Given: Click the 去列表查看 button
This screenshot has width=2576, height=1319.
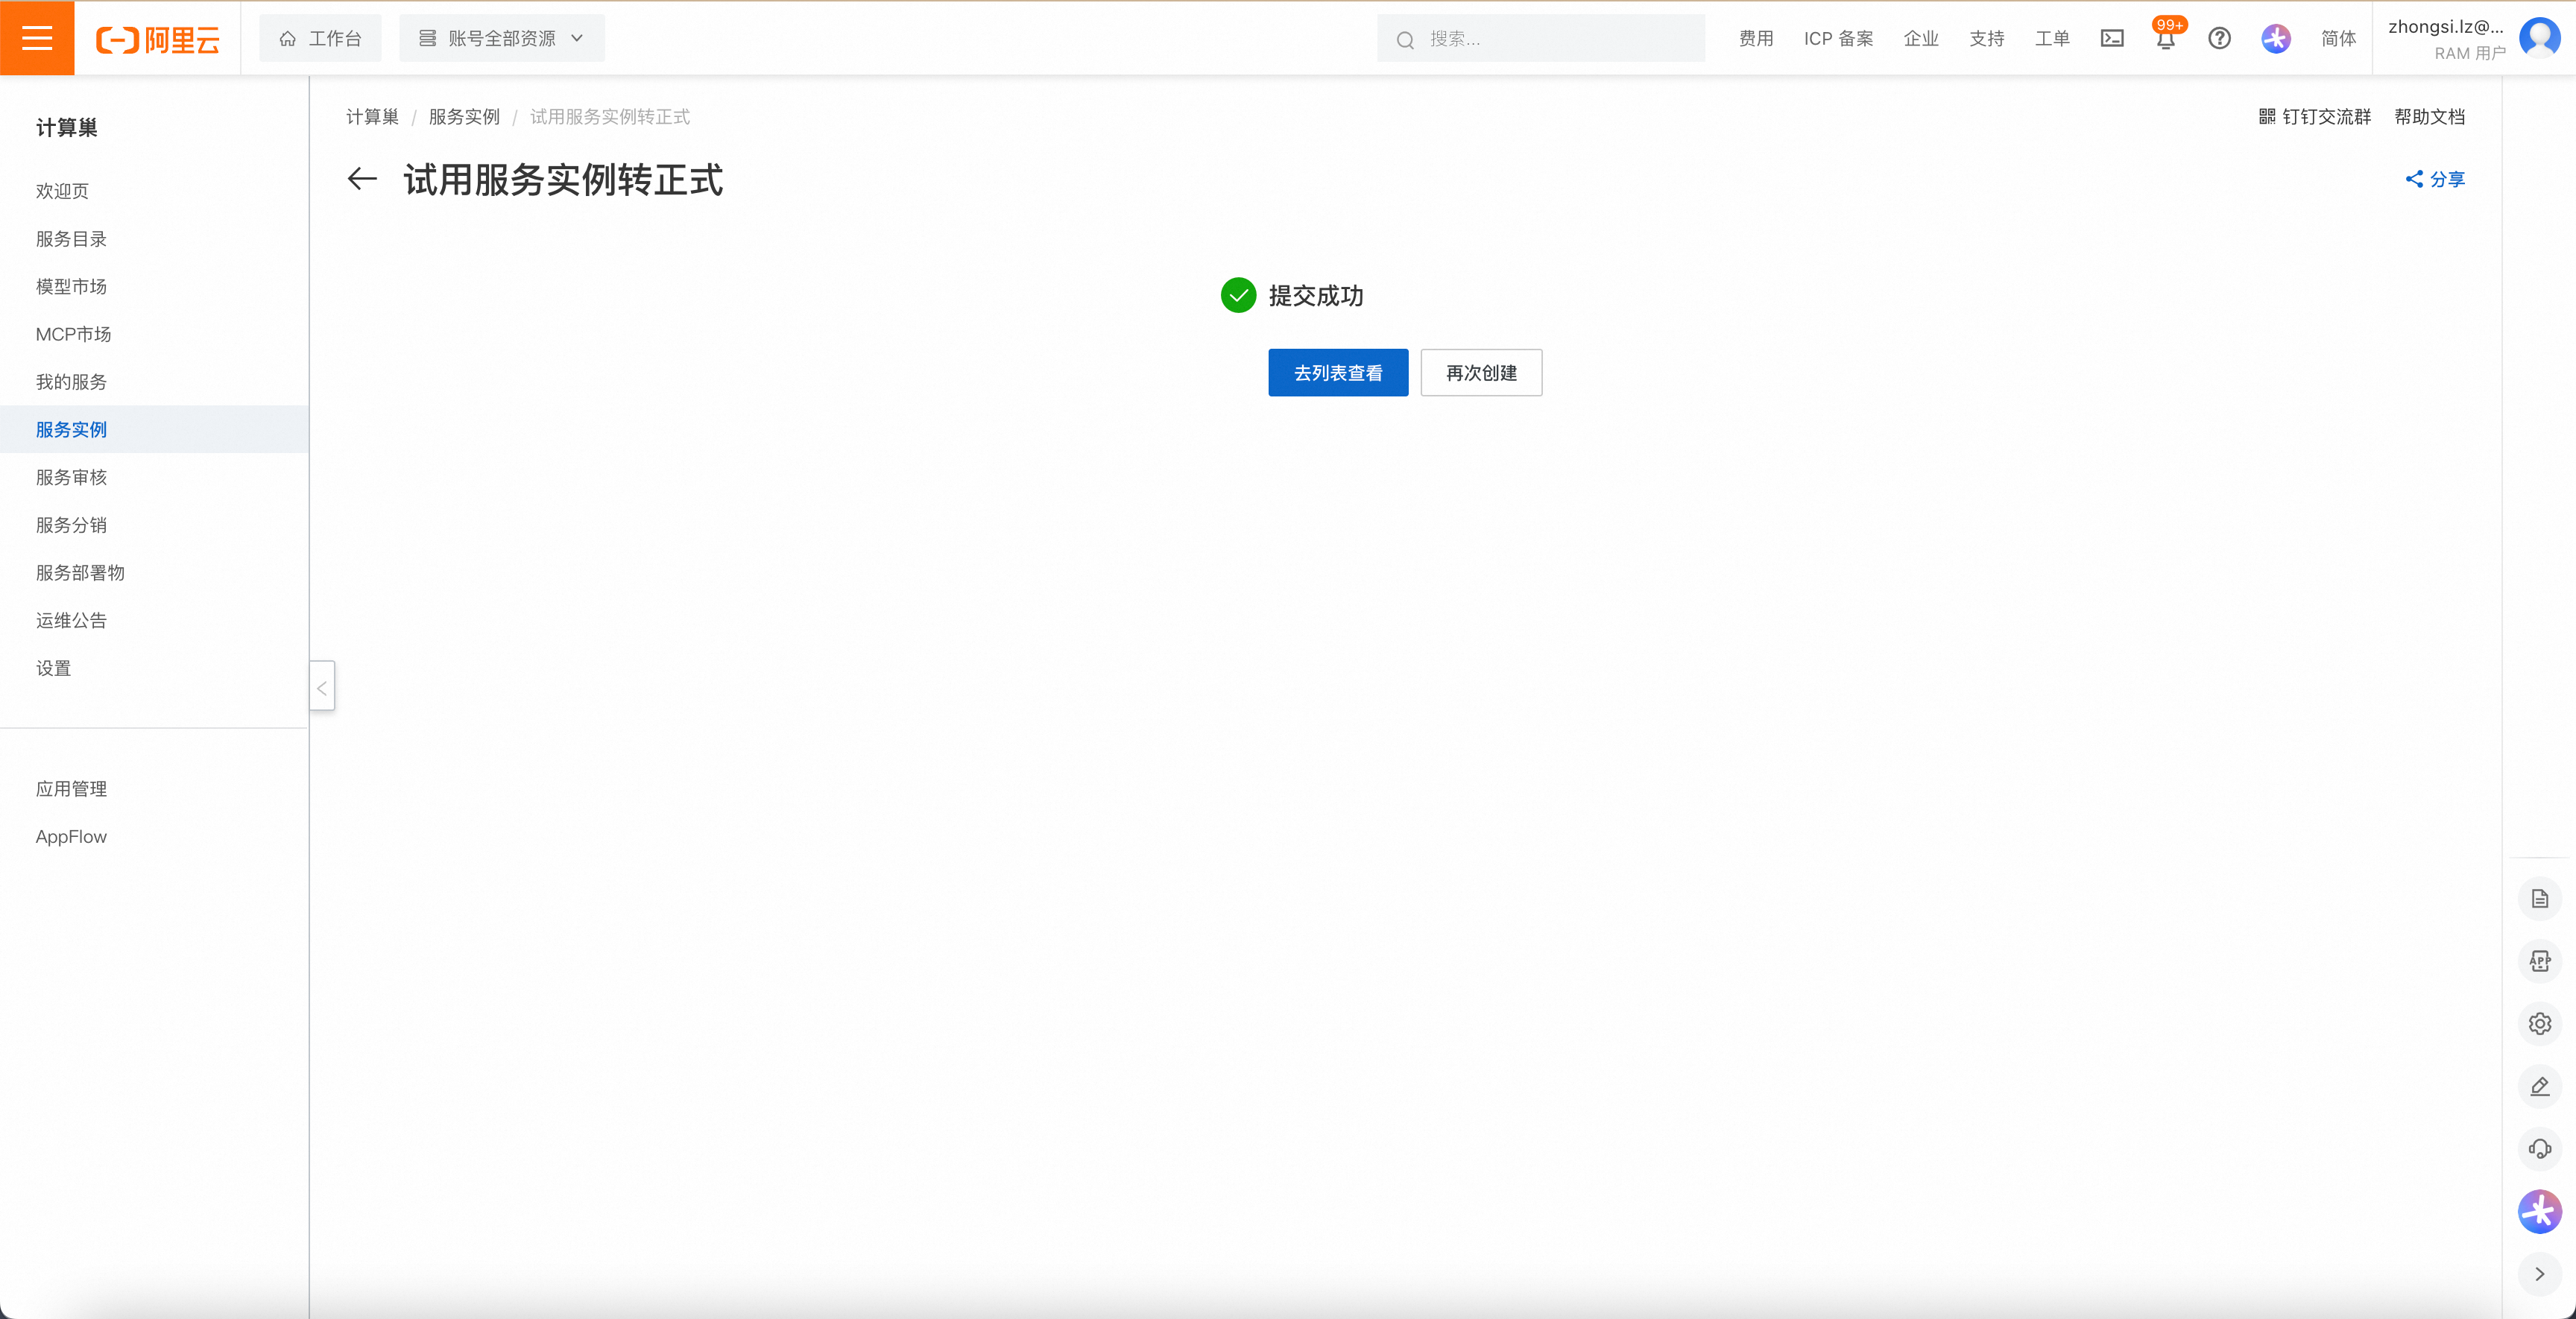Looking at the screenshot, I should 1338,373.
